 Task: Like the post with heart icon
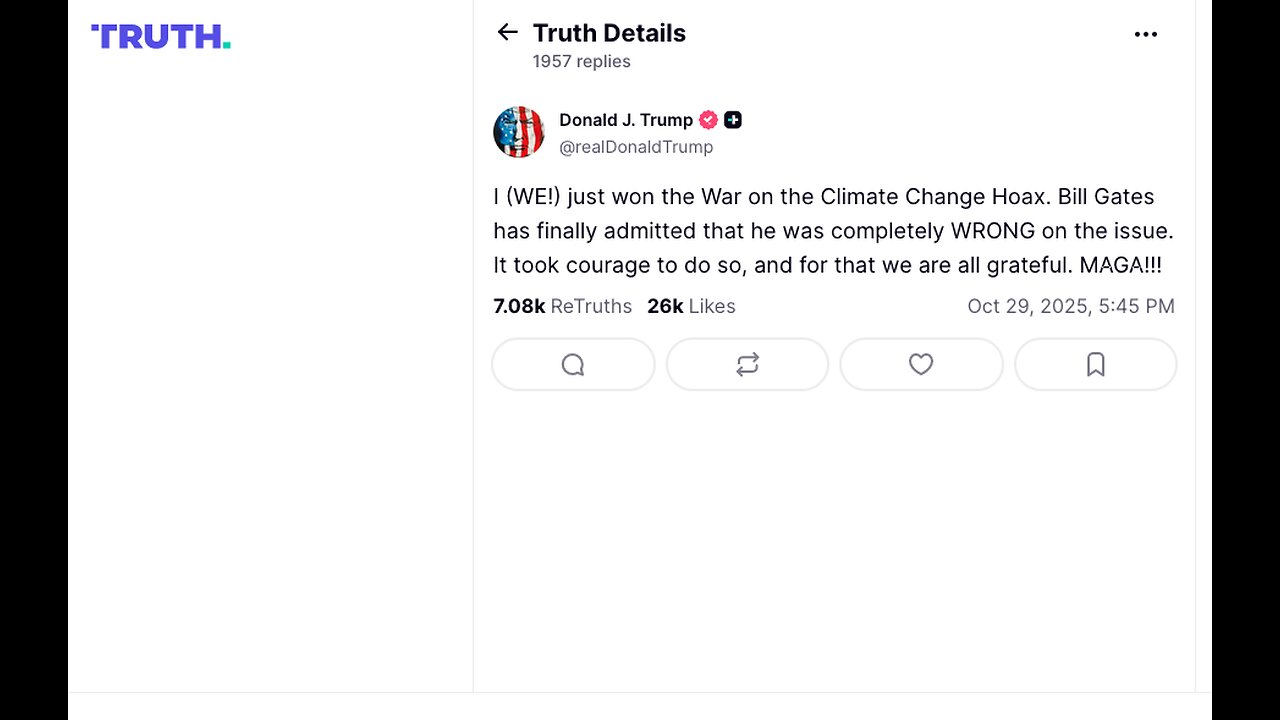[921, 365]
